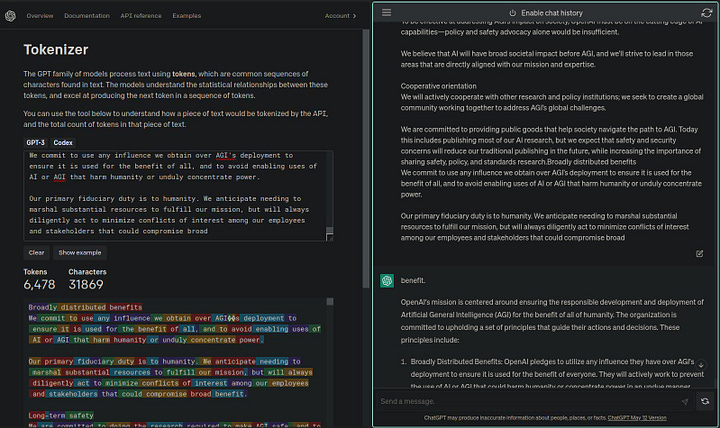Click the tokenizer page vertical scrollbar

click(366, 158)
